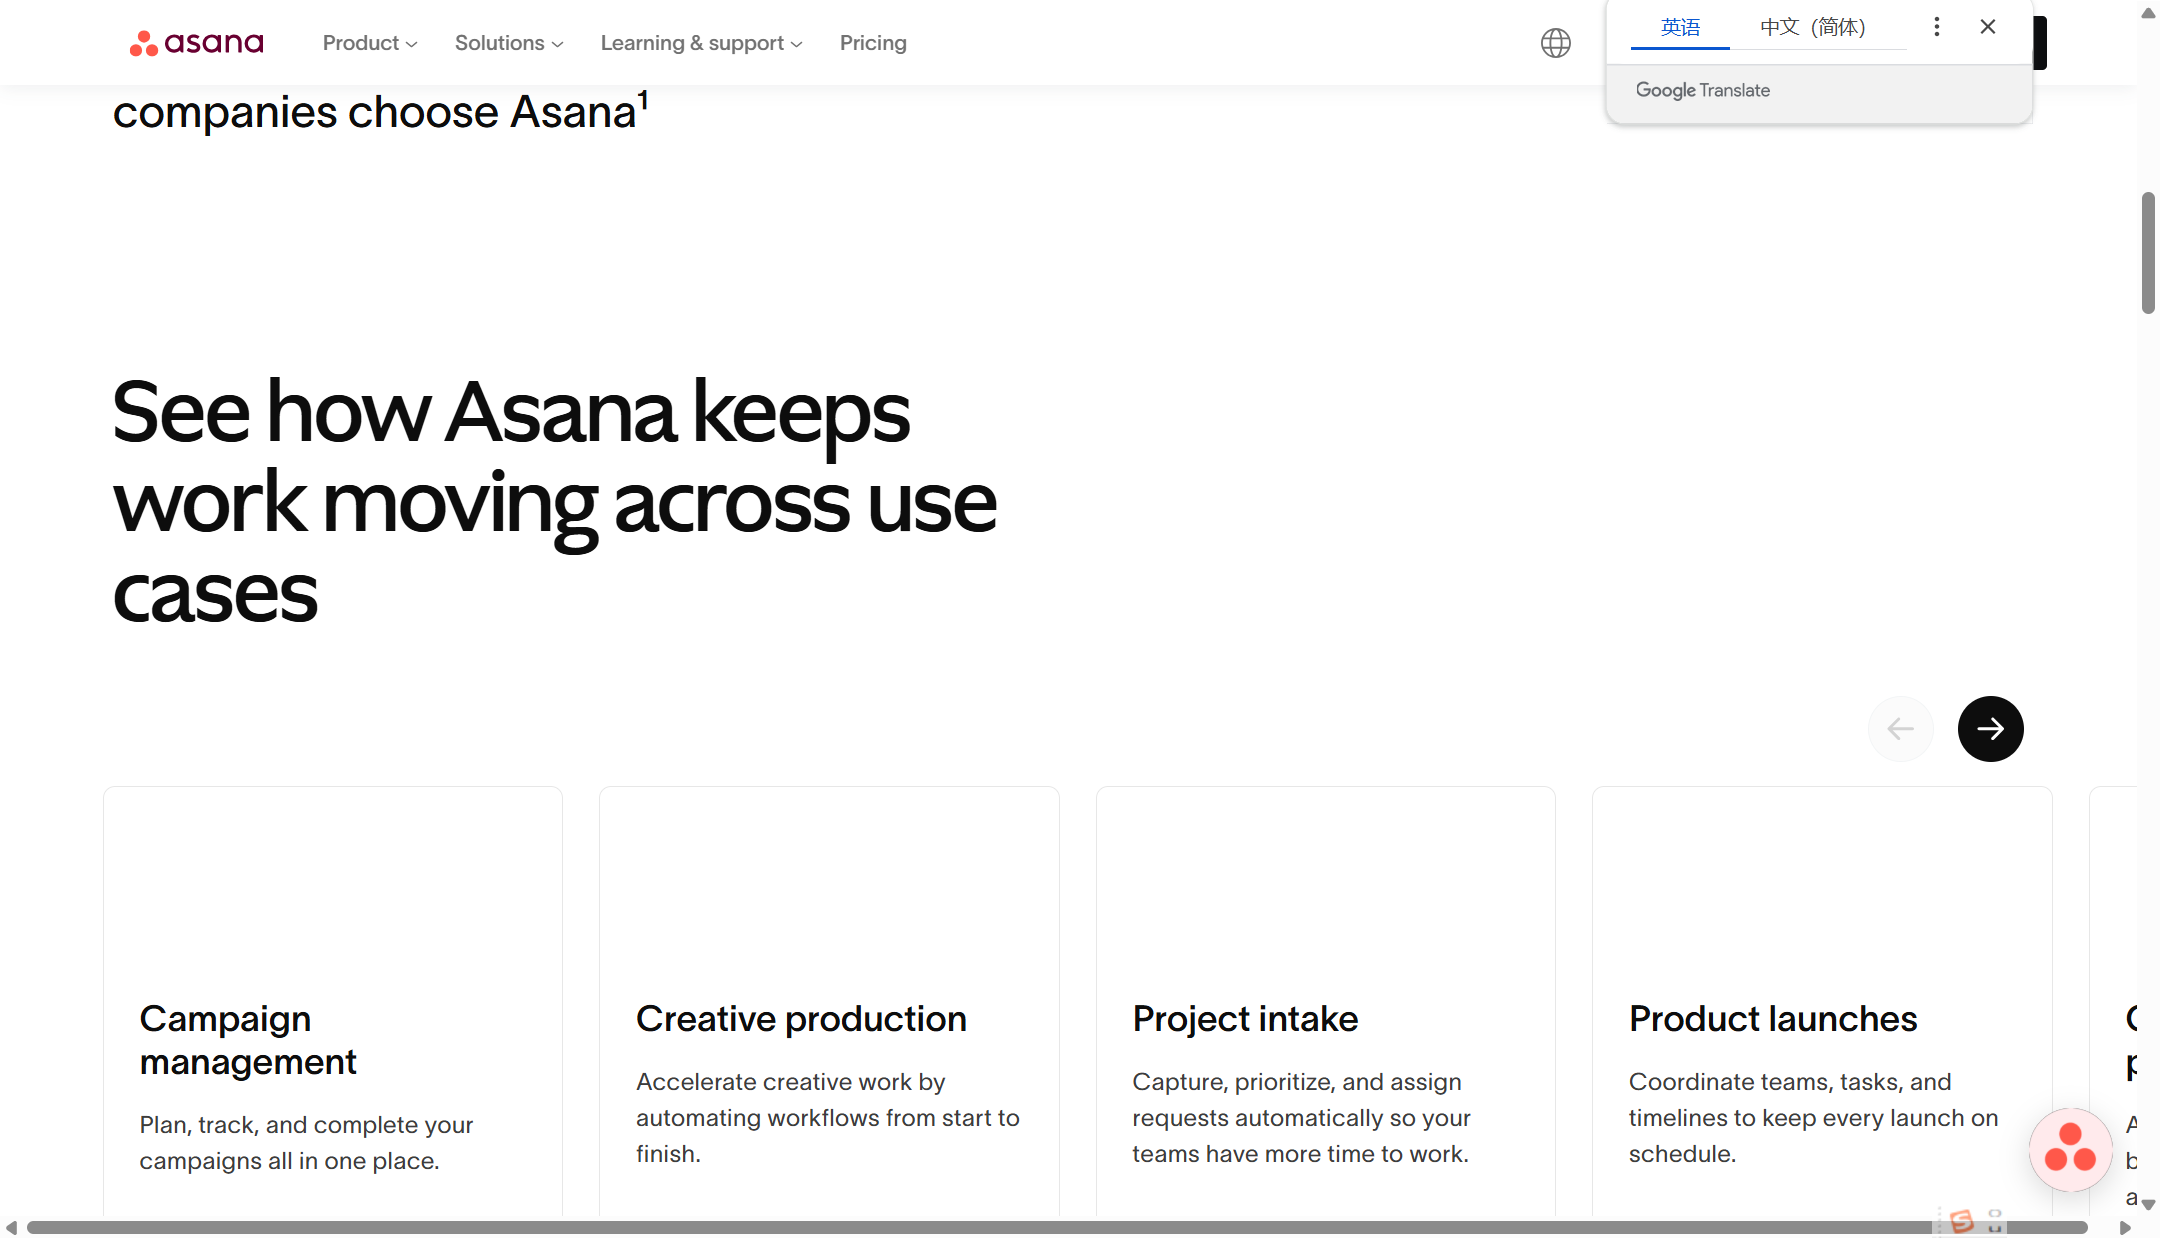Click the next carousel arrow button
Image resolution: width=2160 pixels, height=1238 pixels.
click(x=1990, y=729)
